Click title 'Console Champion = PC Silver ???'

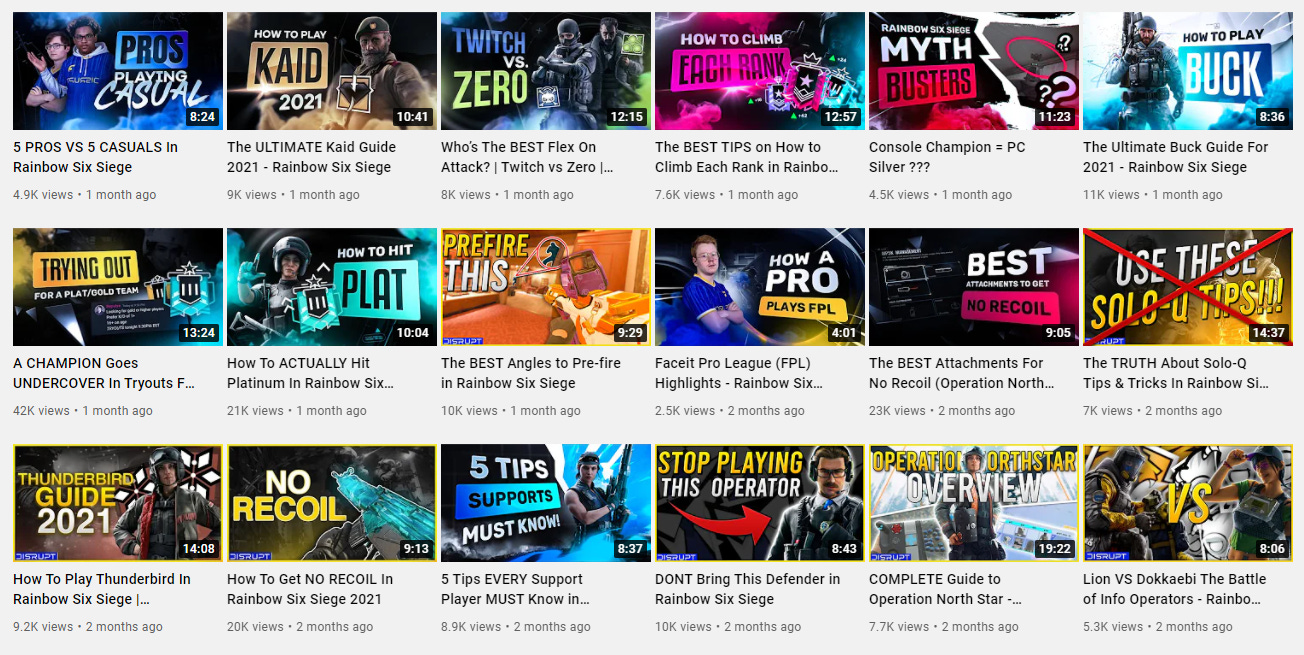[947, 157]
